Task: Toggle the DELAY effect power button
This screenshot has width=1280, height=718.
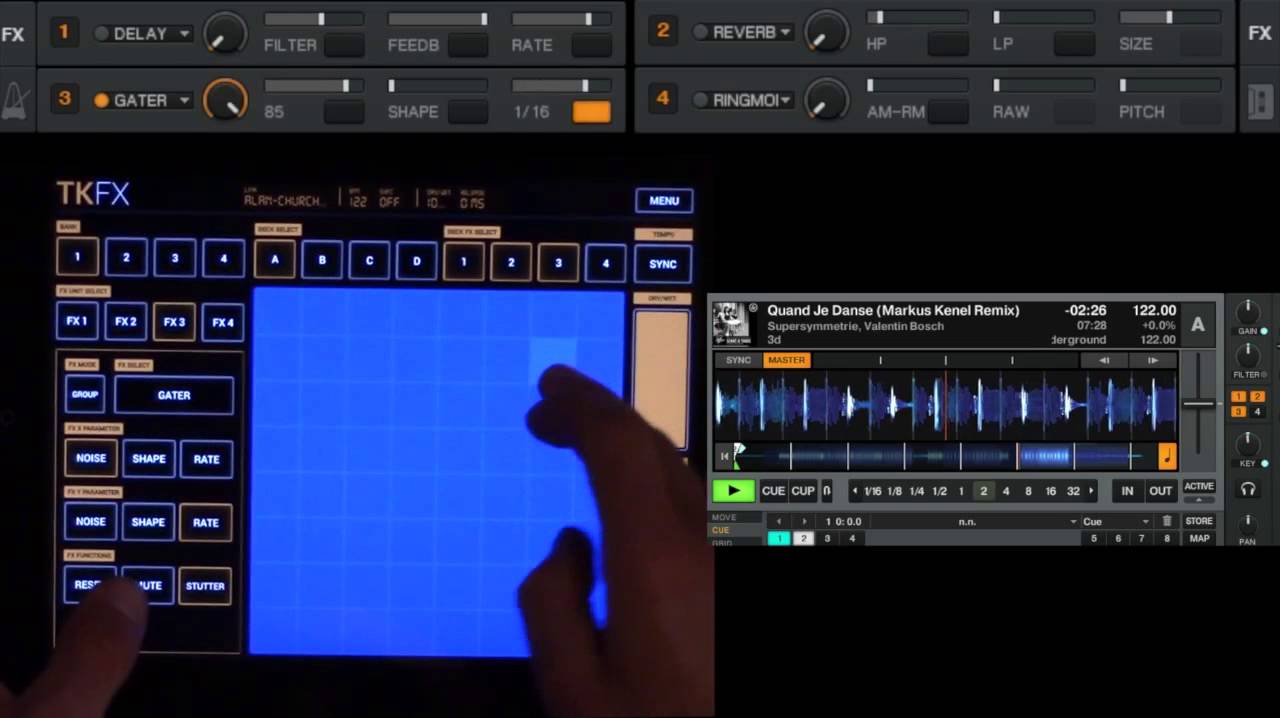Action: click(101, 34)
